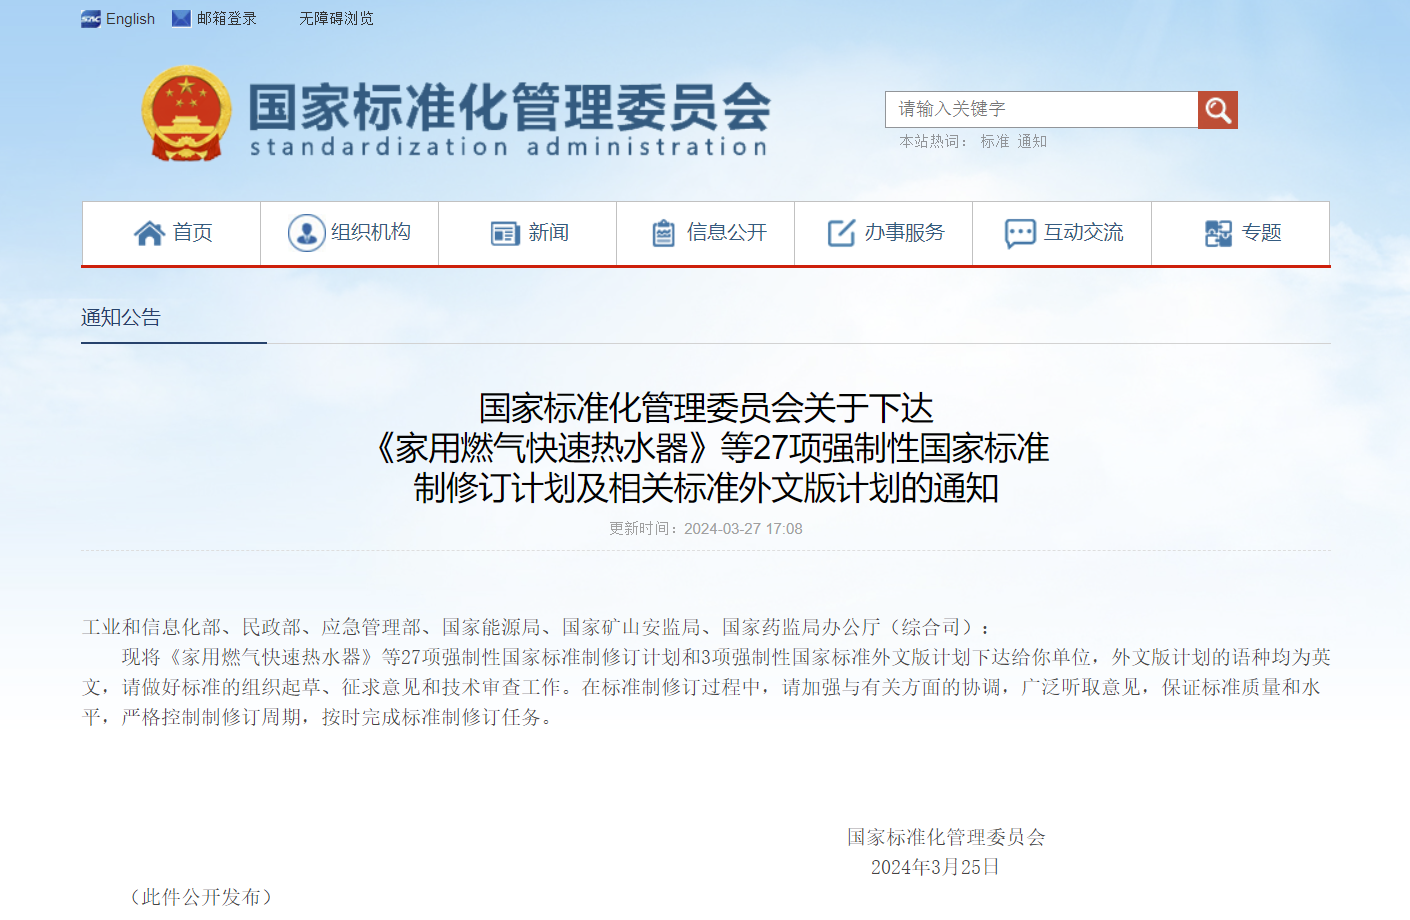Click the chat bubble icon for 互动交流

[x=1020, y=234]
